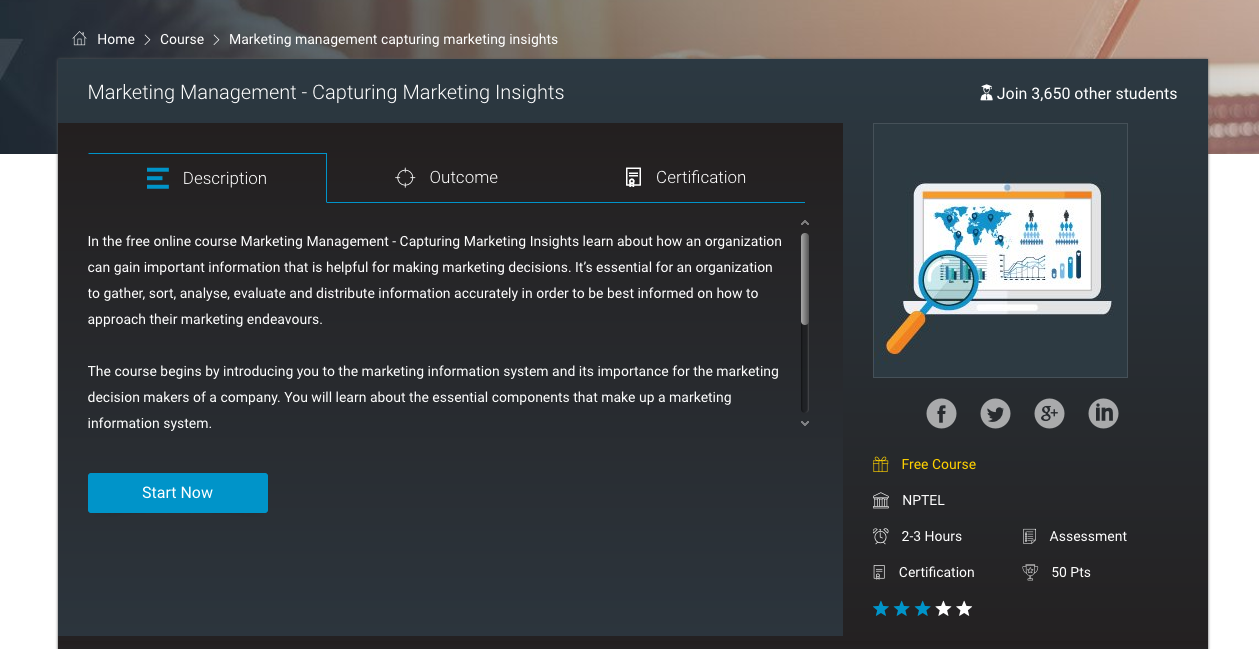
Task: Click the NPTEL institution icon
Action: 881,500
